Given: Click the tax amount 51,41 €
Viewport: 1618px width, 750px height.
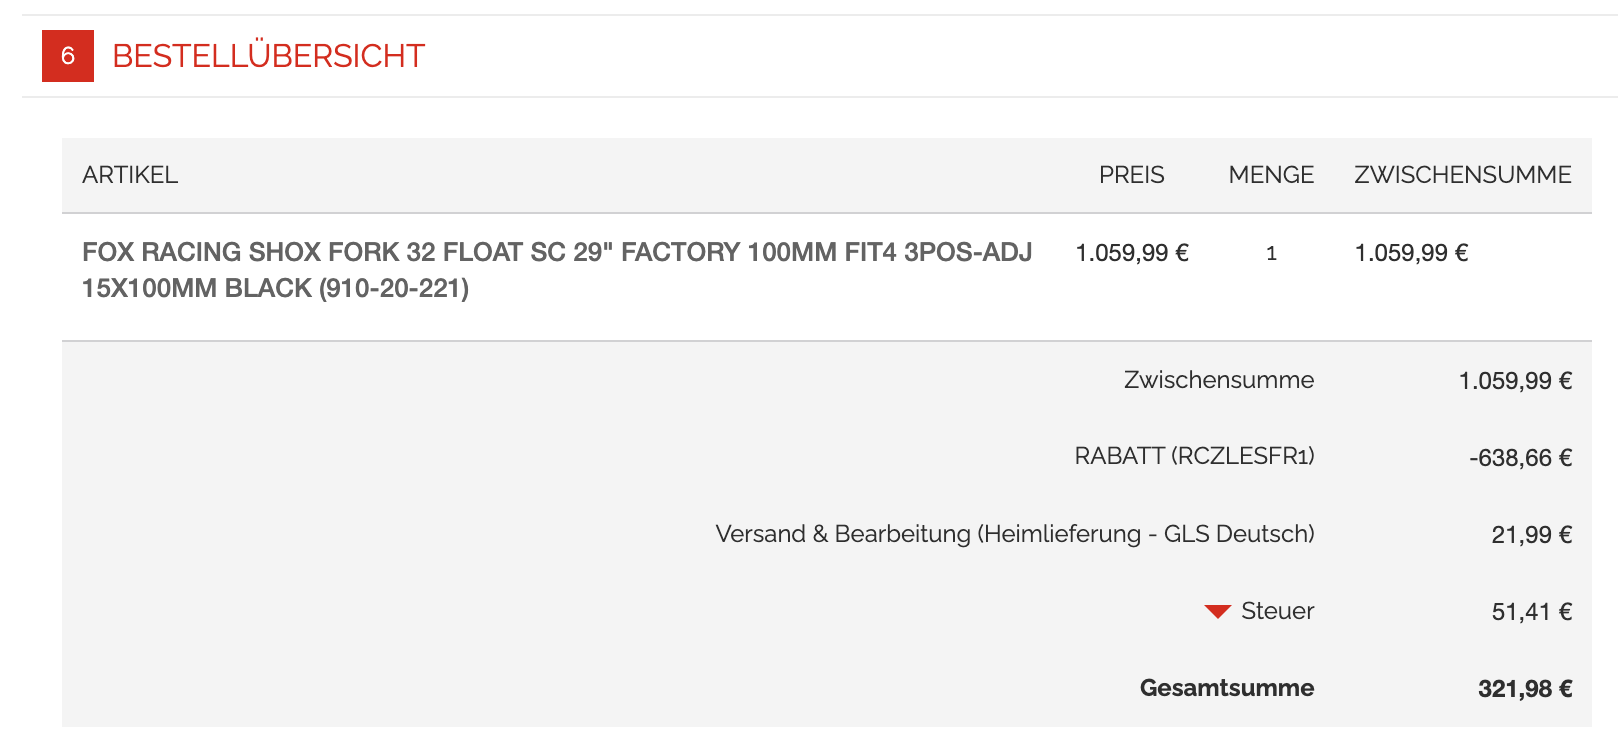Looking at the screenshot, I should click(x=1532, y=612).
